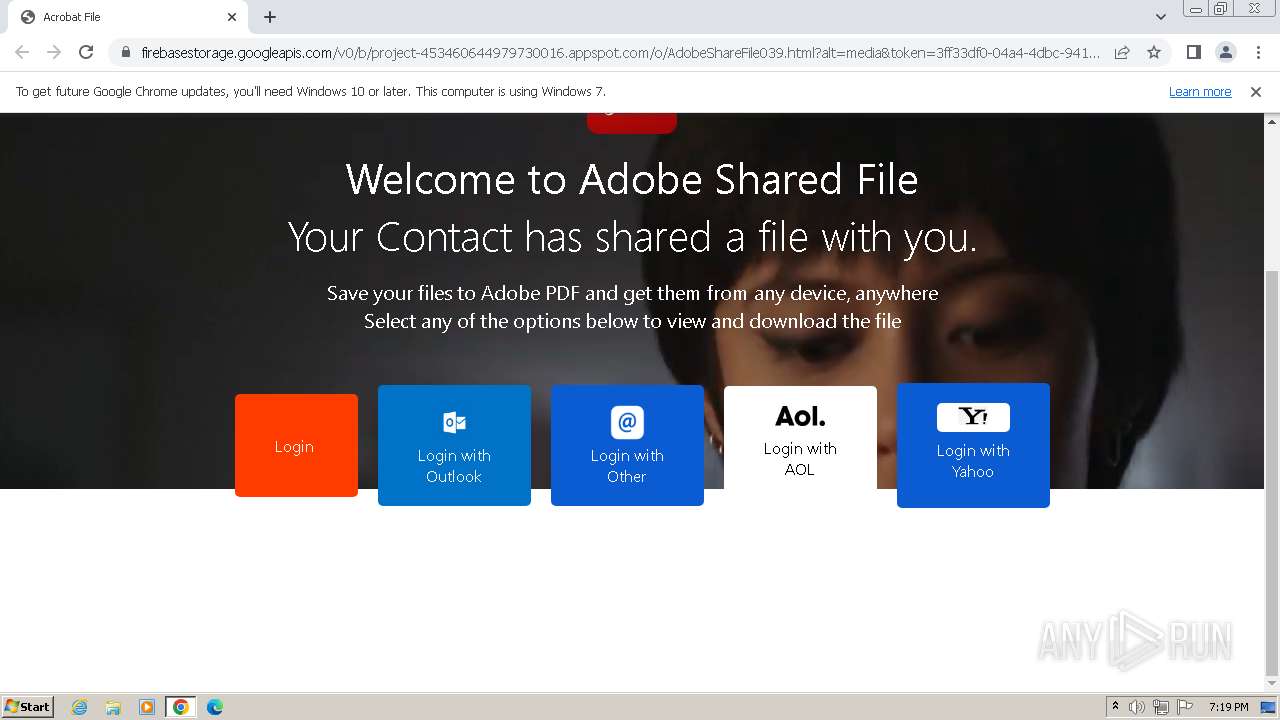
Task: Open Chrome three-dot menu
Action: [1258, 52]
